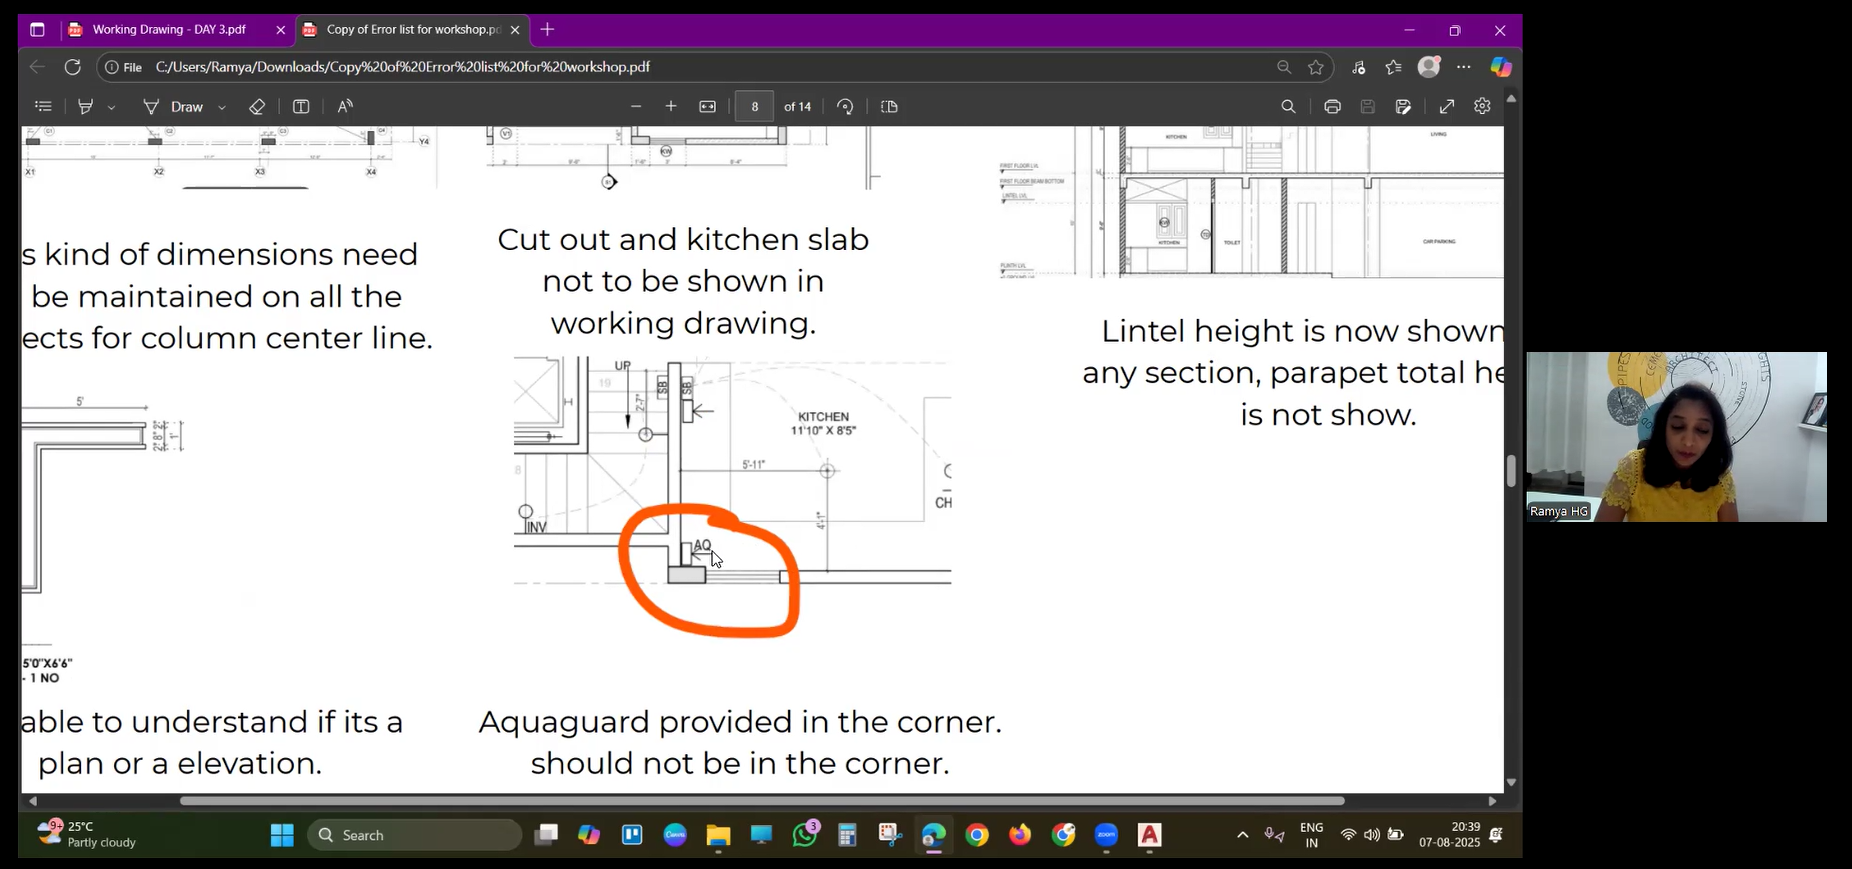
Task: Rotate the PDF page
Action: pyautogui.click(x=845, y=107)
